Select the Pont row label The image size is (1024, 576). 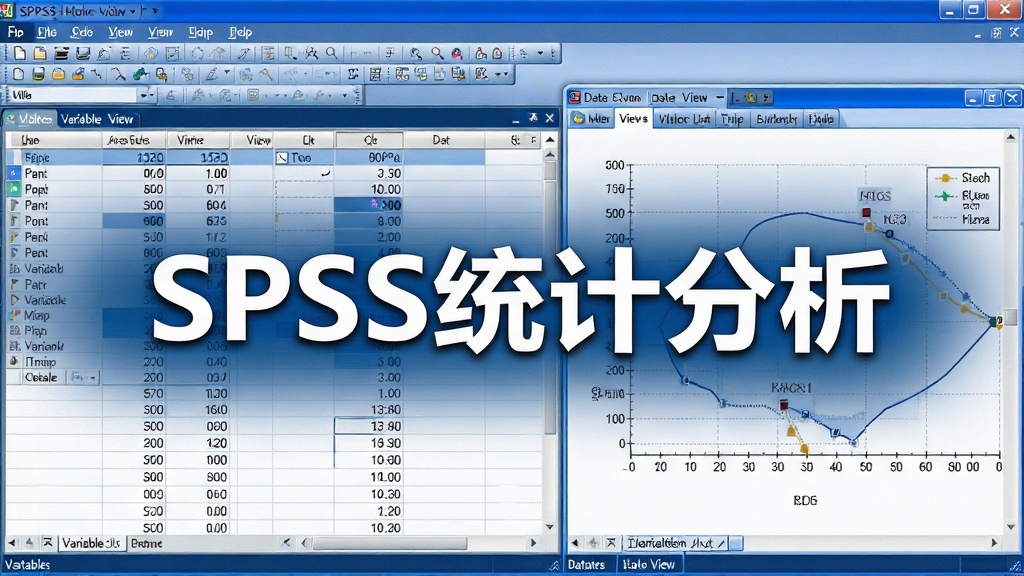click(37, 221)
